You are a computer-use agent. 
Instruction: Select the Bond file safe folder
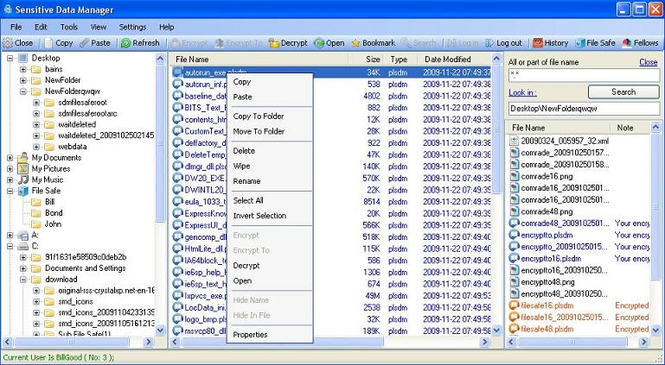[x=53, y=213]
